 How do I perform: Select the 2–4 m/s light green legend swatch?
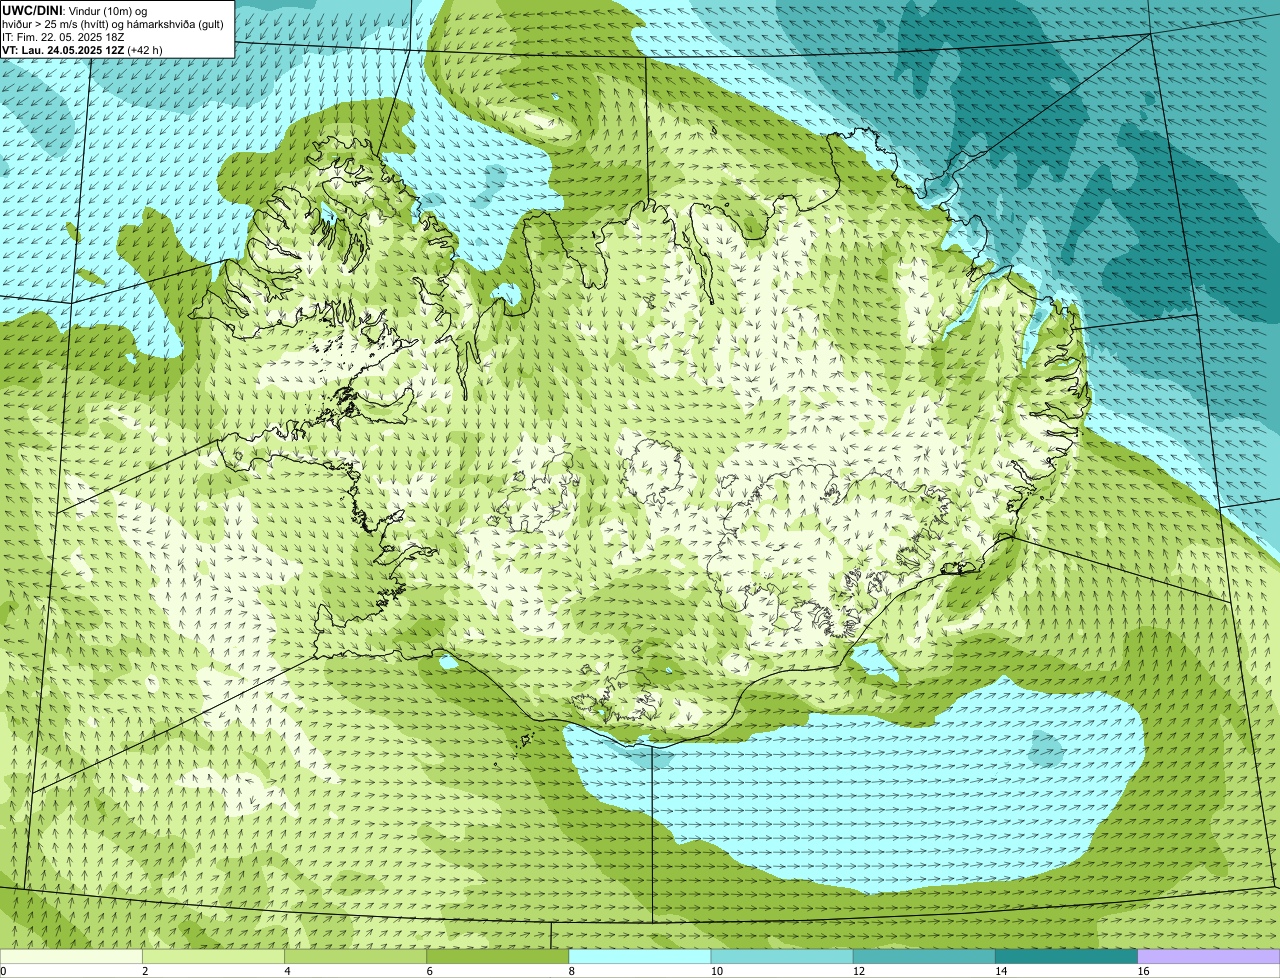click(x=213, y=956)
